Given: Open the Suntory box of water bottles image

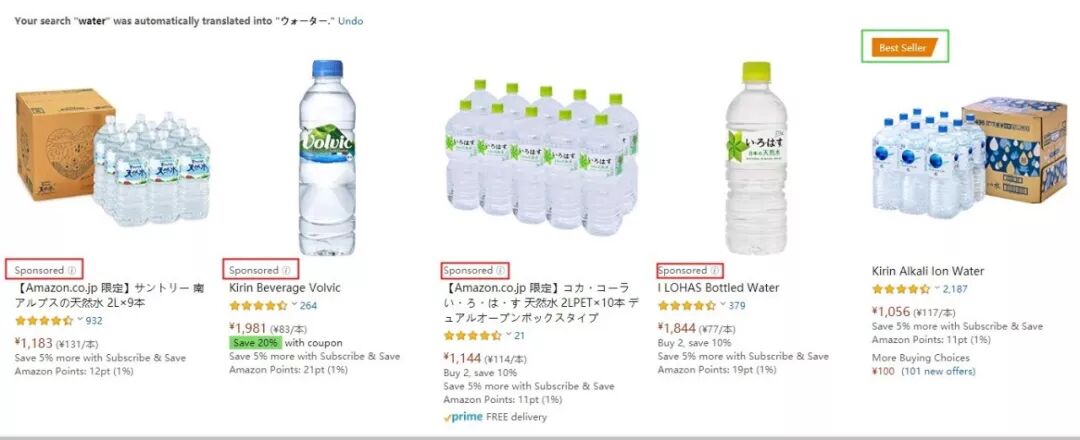Looking at the screenshot, I should pos(112,157).
